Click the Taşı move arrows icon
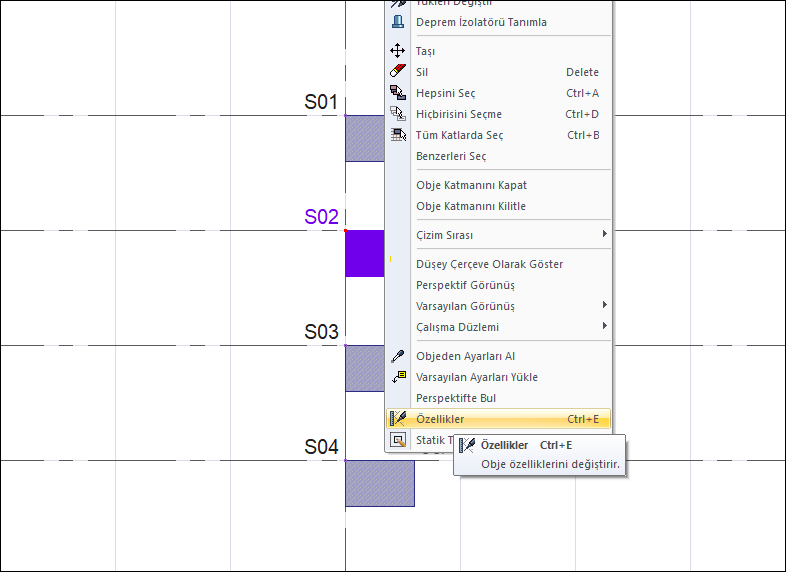 [398, 51]
